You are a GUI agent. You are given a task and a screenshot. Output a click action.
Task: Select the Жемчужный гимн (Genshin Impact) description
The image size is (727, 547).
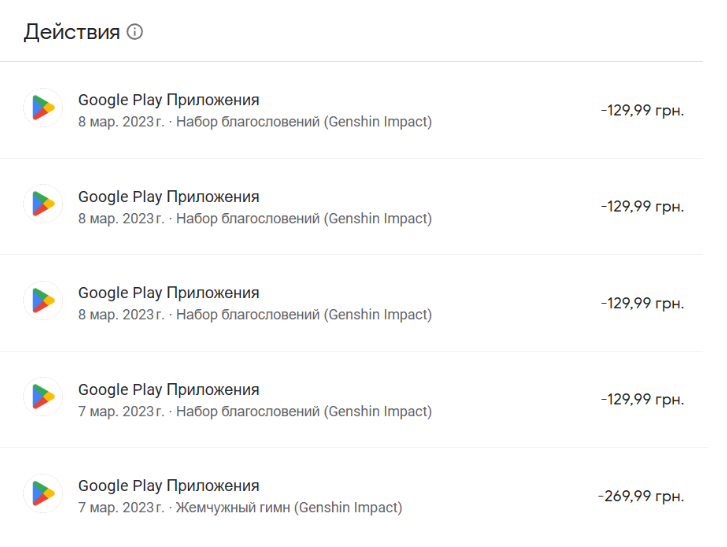tap(289, 508)
